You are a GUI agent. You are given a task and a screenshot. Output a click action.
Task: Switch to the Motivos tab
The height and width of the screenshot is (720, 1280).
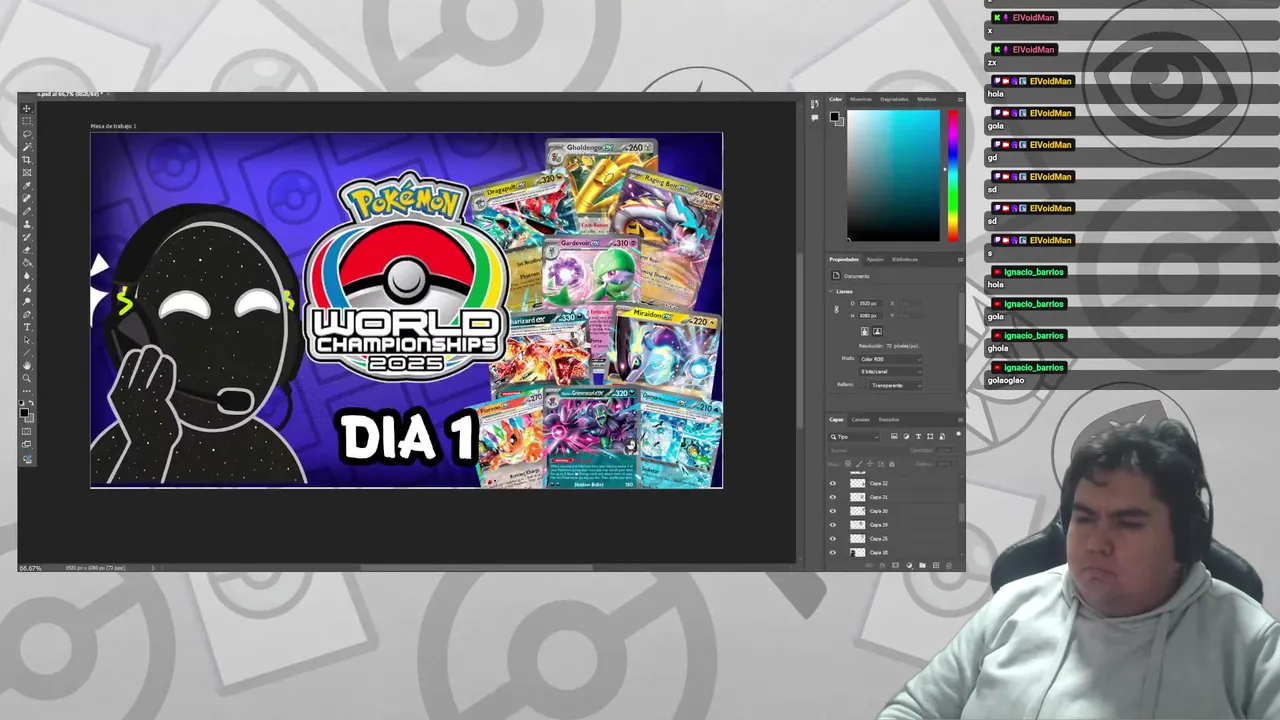click(927, 99)
